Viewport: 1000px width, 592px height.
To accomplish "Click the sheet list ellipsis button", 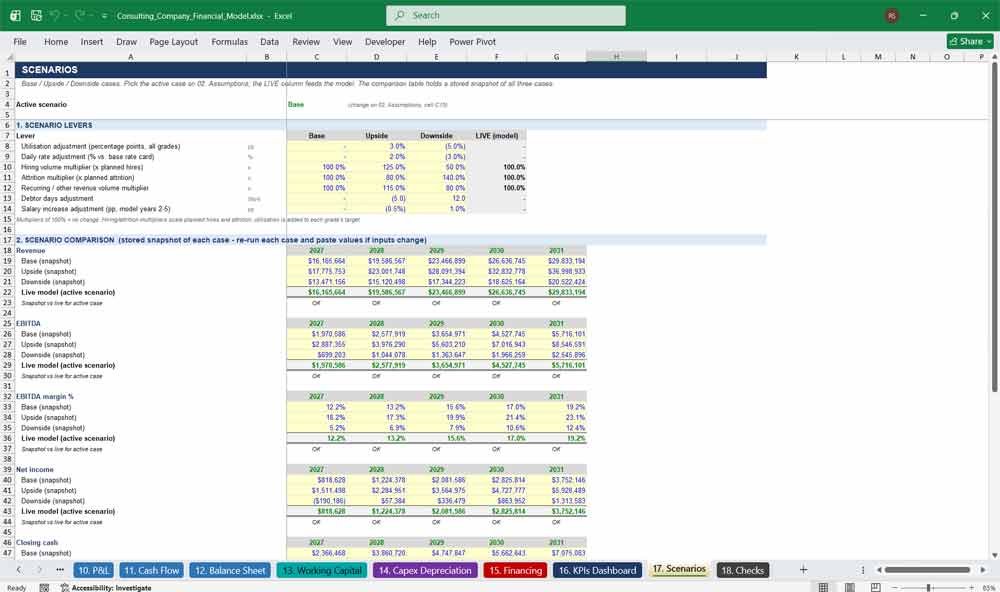I will [x=60, y=570].
